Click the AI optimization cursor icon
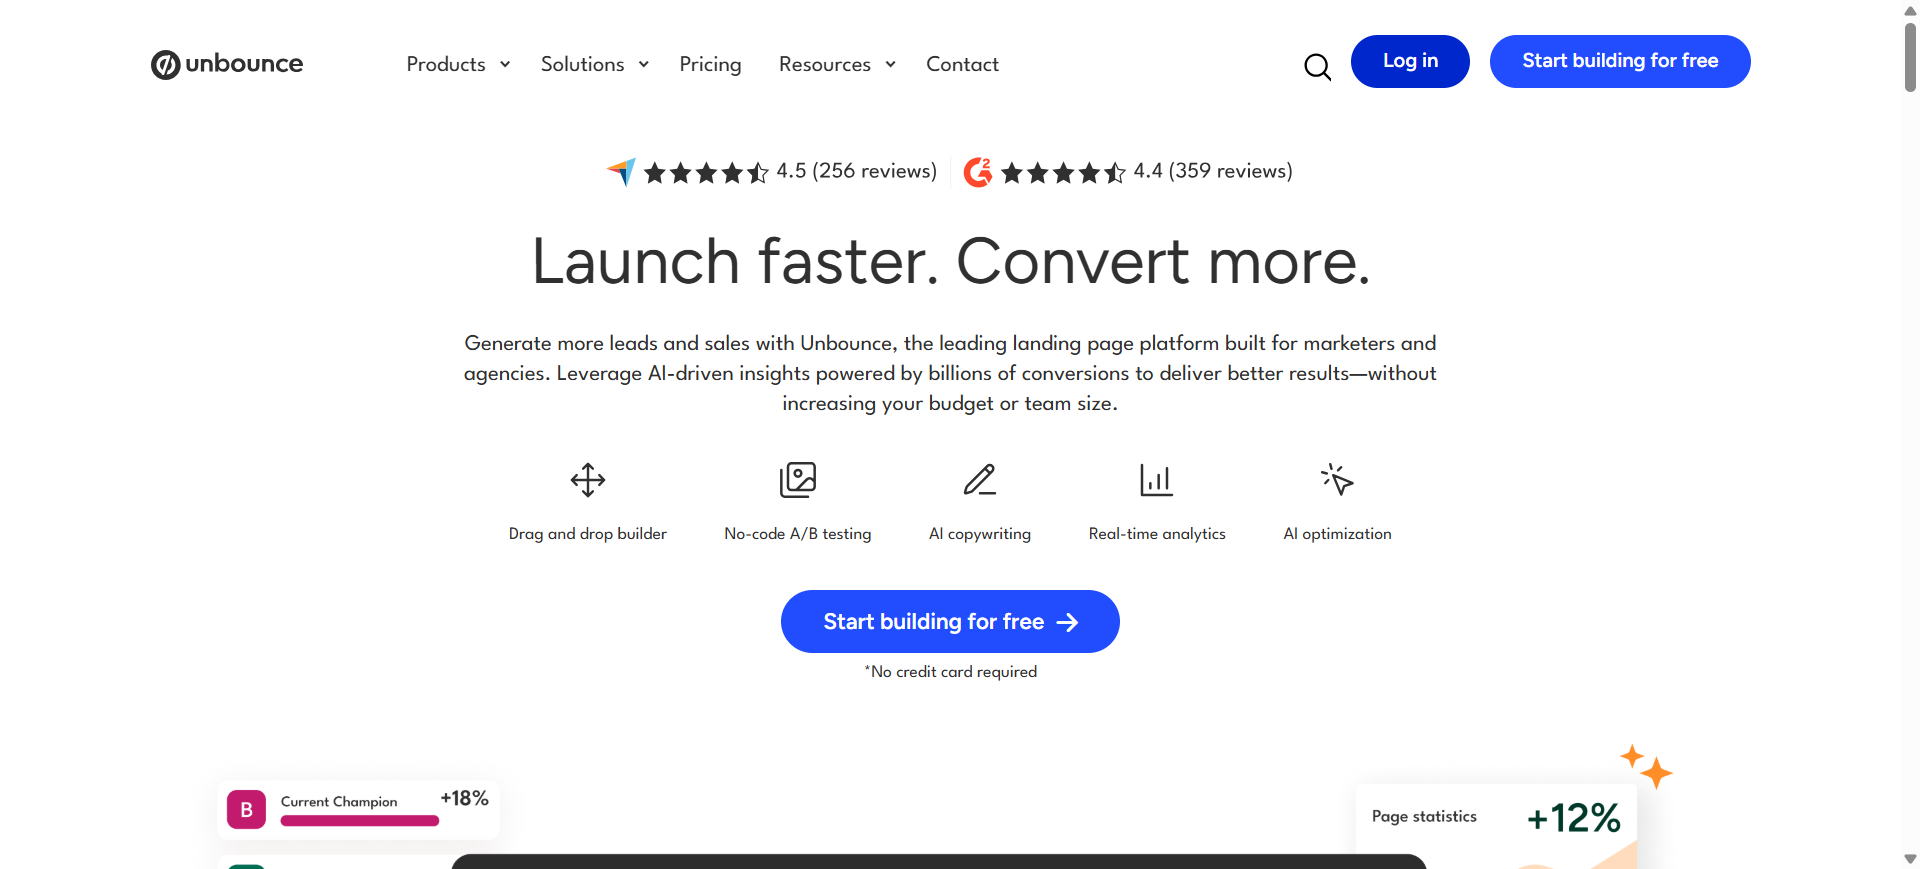 point(1337,480)
